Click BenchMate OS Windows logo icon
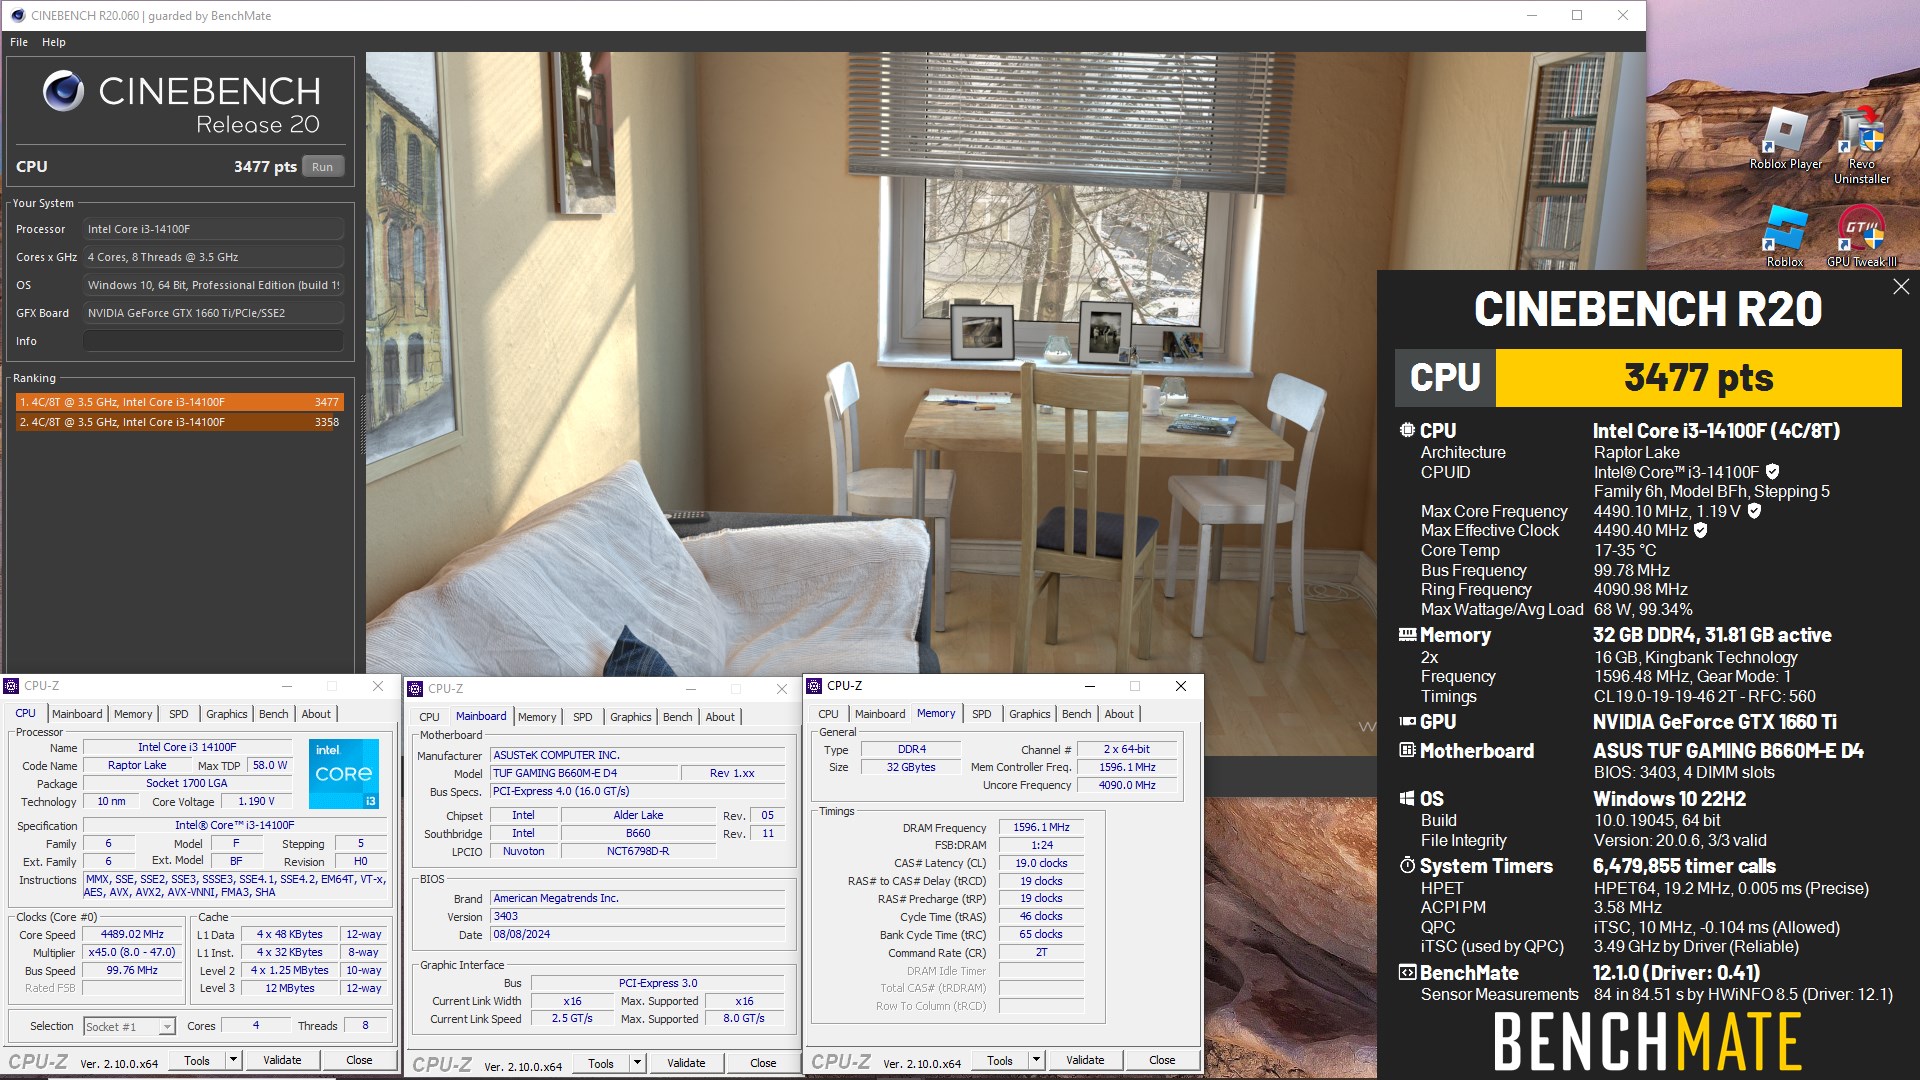Viewport: 1920px width, 1080px height. click(x=1407, y=799)
